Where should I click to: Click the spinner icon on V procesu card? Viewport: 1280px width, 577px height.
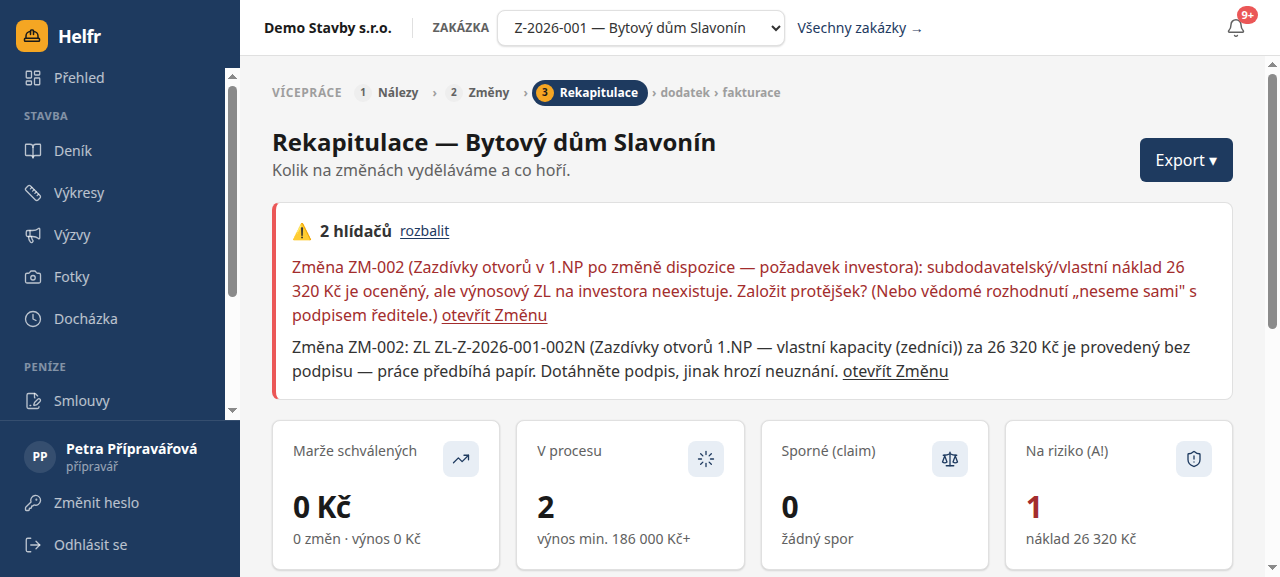706,459
